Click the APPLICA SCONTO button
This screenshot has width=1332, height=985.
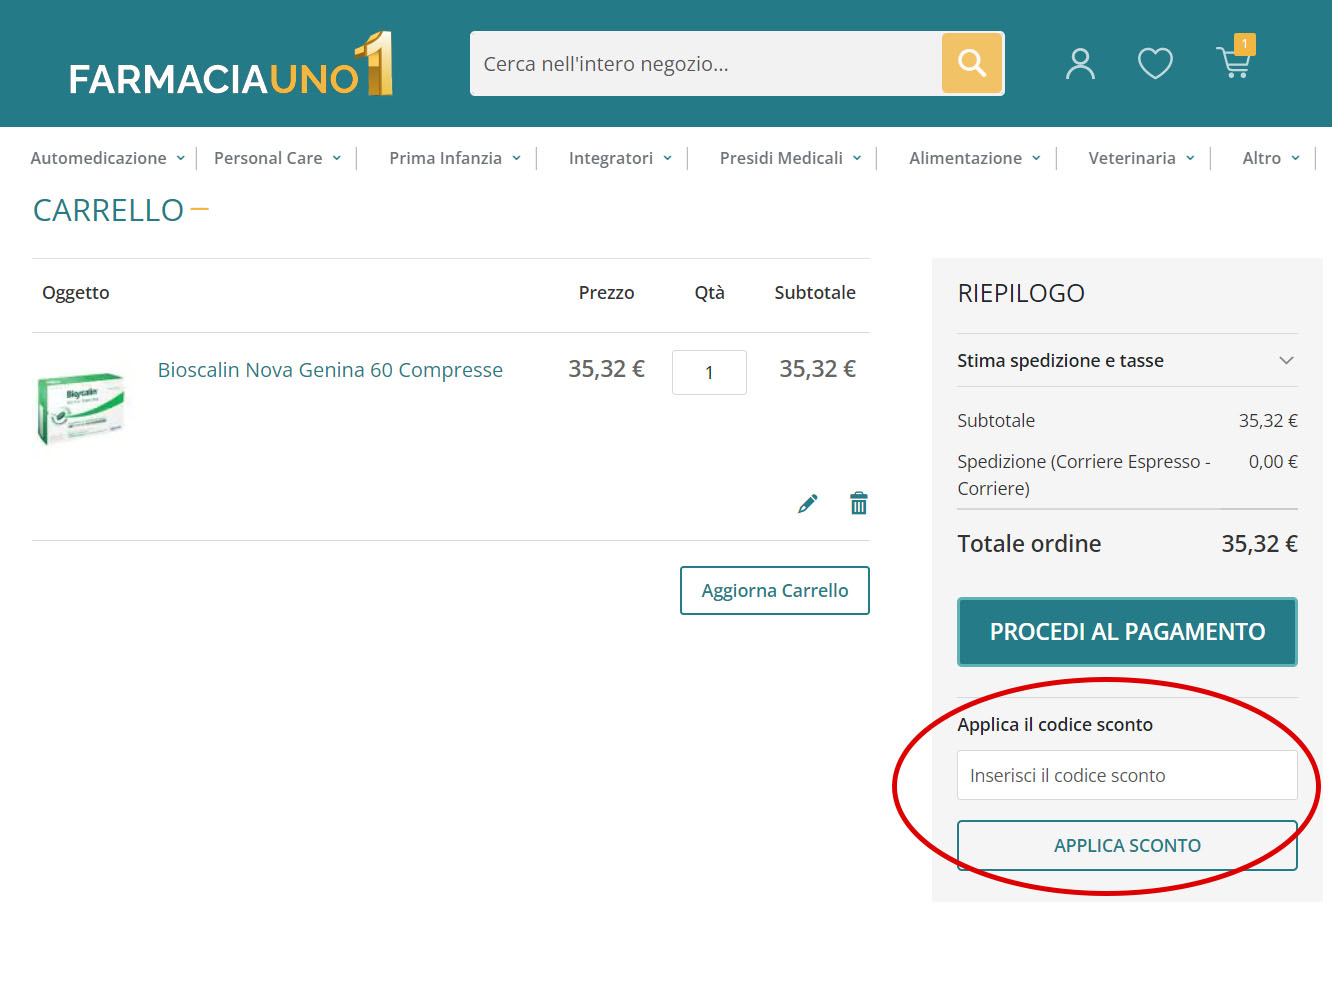click(1127, 845)
